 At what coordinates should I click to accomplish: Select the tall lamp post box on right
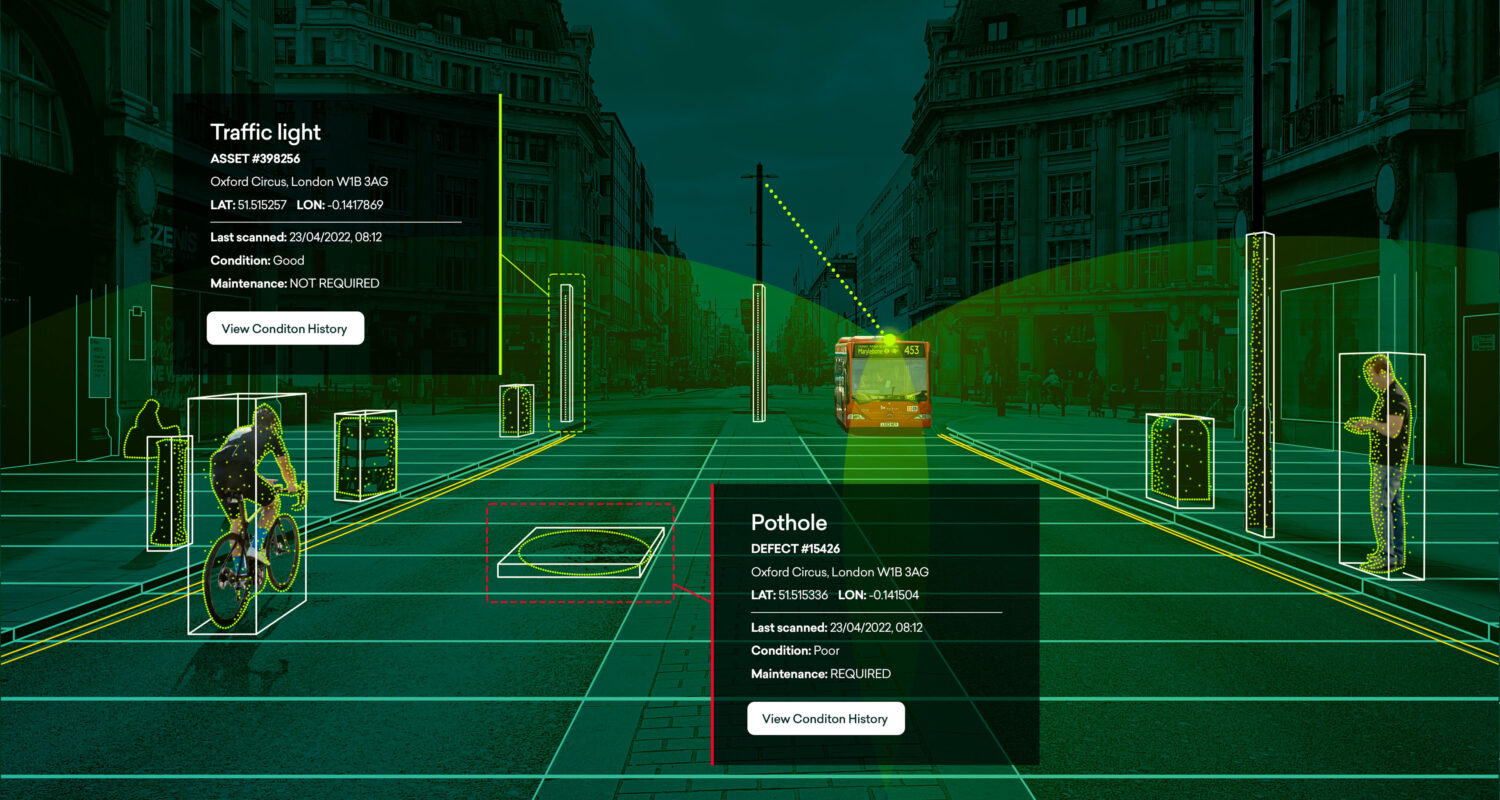(x=1260, y=384)
